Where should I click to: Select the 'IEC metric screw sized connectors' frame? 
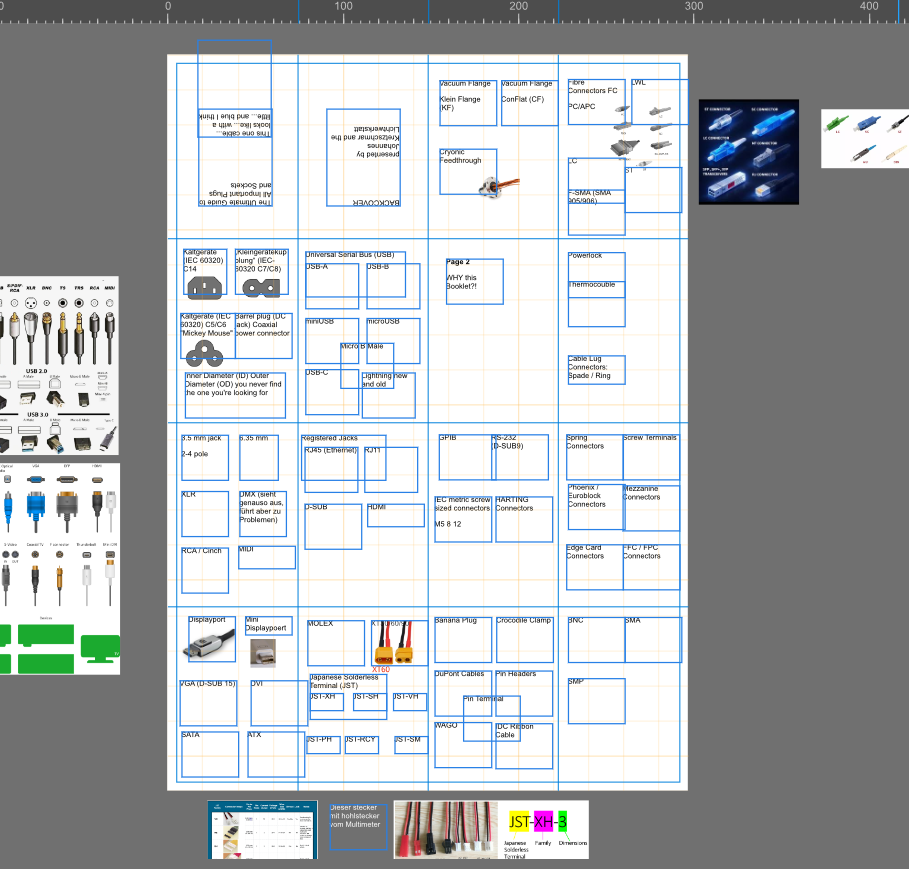[463, 519]
